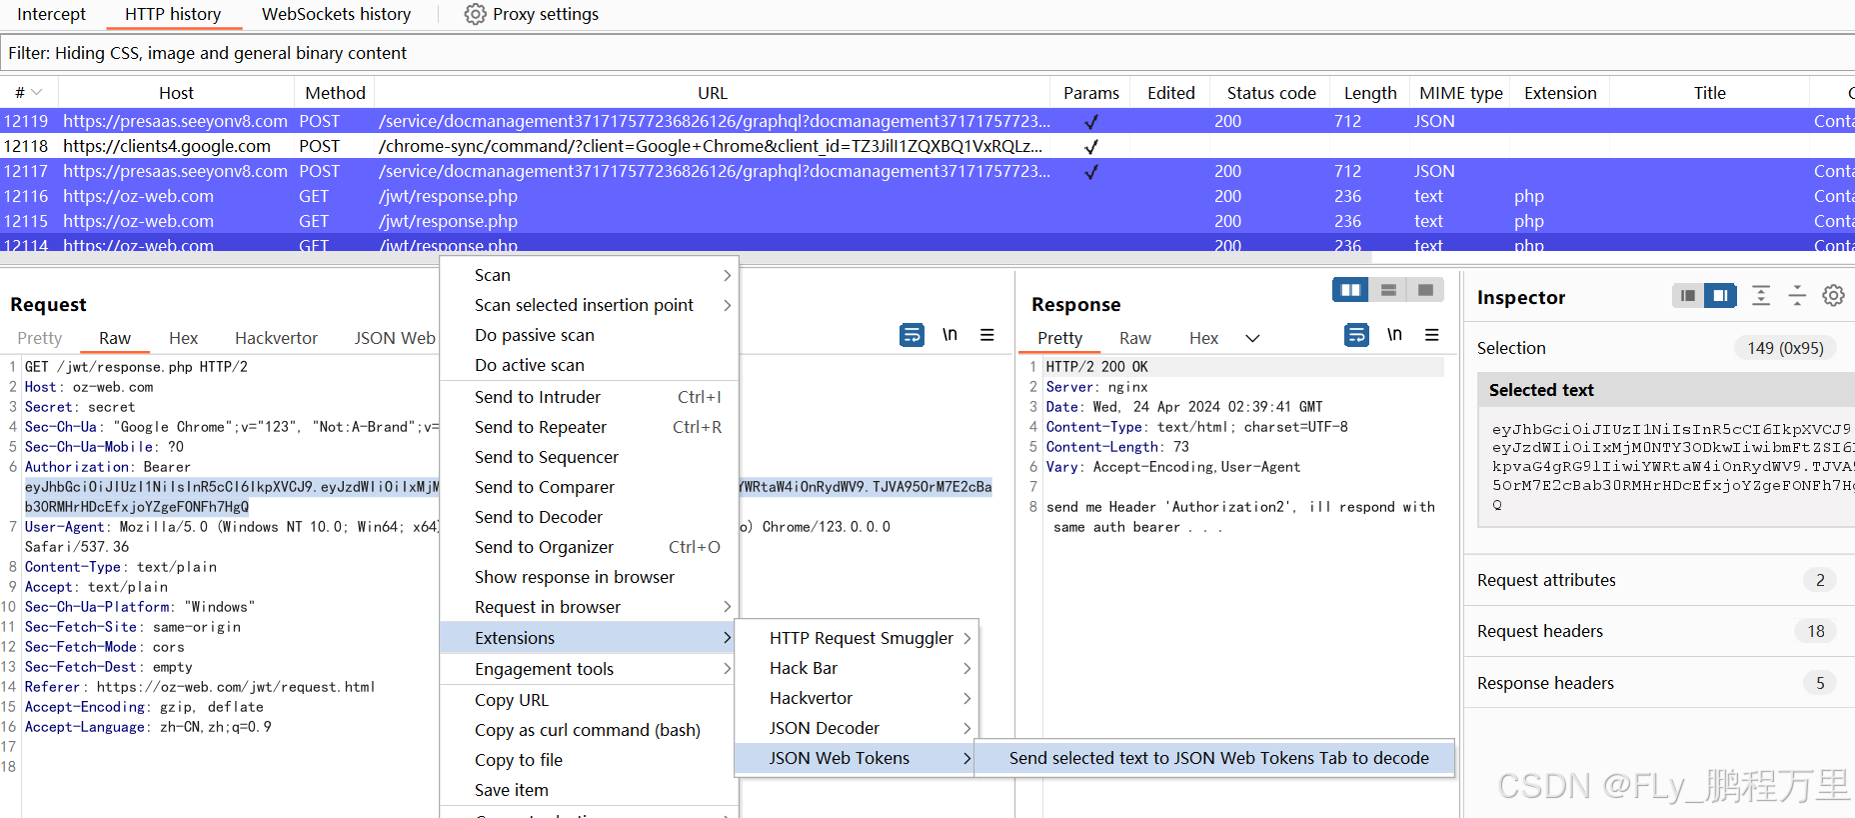Select Copy as curl command (bash)
Viewport: 1855px width, 818px height.
coord(589,730)
